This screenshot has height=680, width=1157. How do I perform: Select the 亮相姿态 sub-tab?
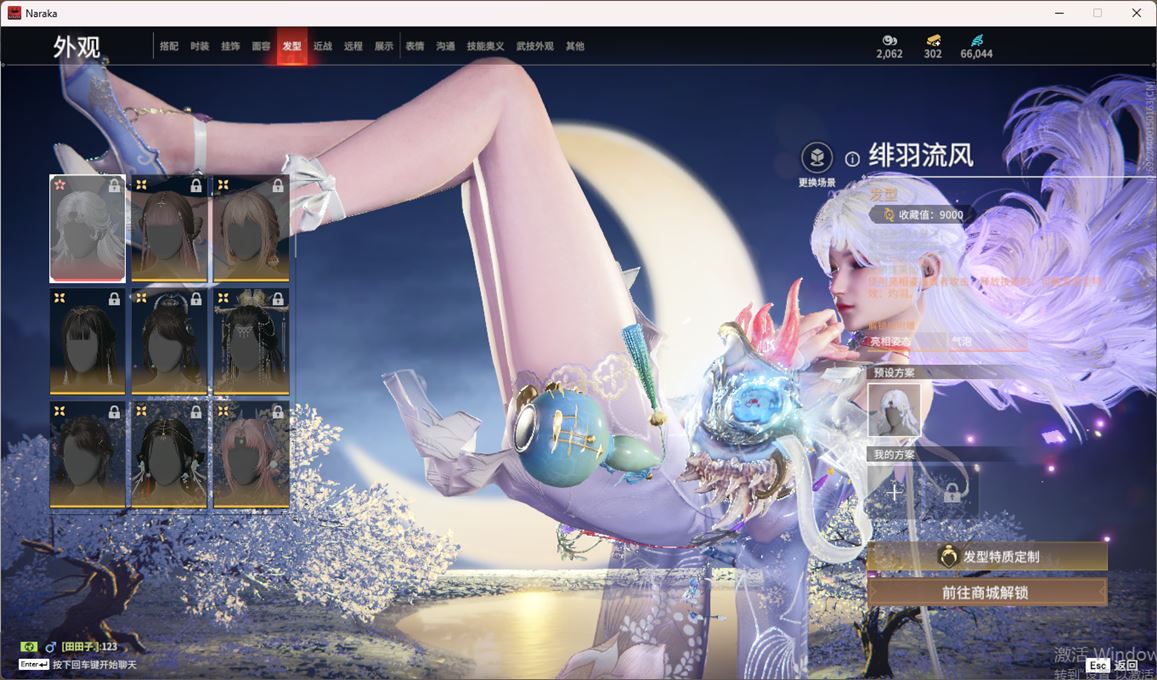(906, 341)
